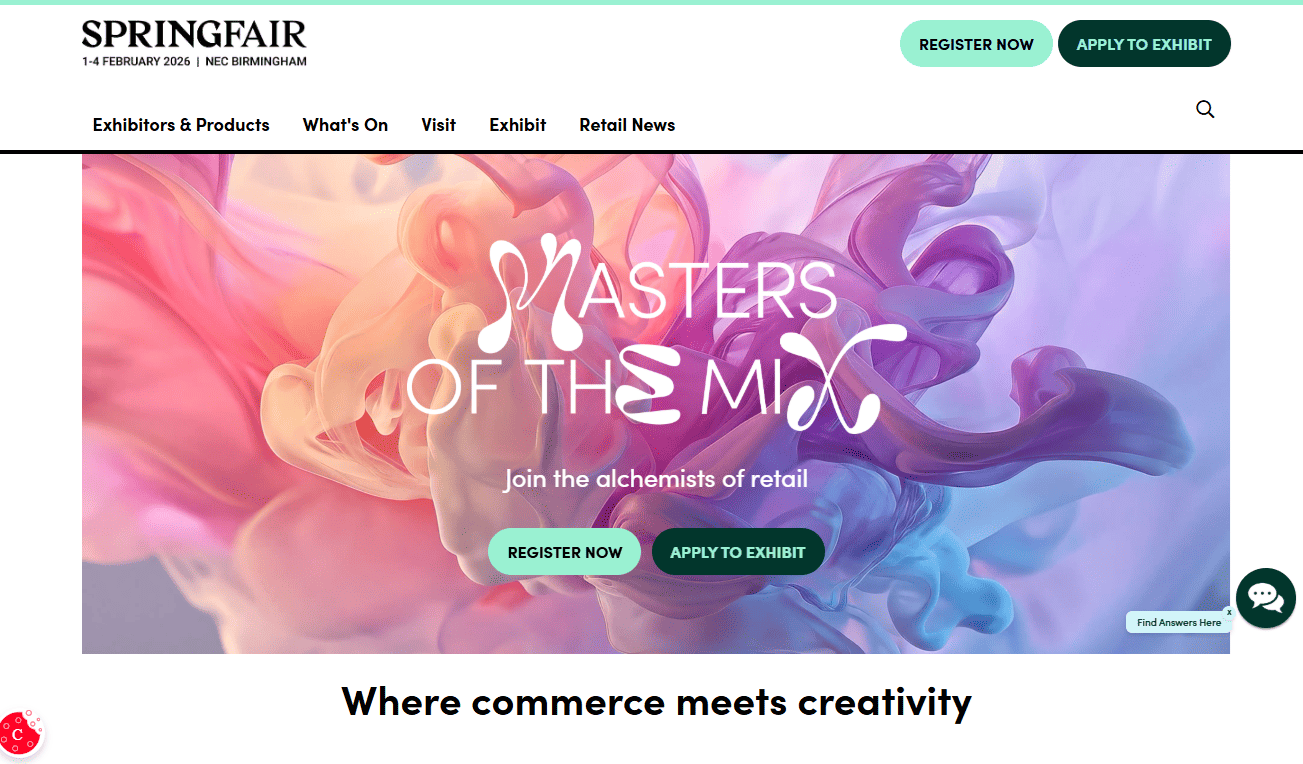Click the Where commerce meets creativity heading
This screenshot has width=1303, height=764.
pos(656,701)
